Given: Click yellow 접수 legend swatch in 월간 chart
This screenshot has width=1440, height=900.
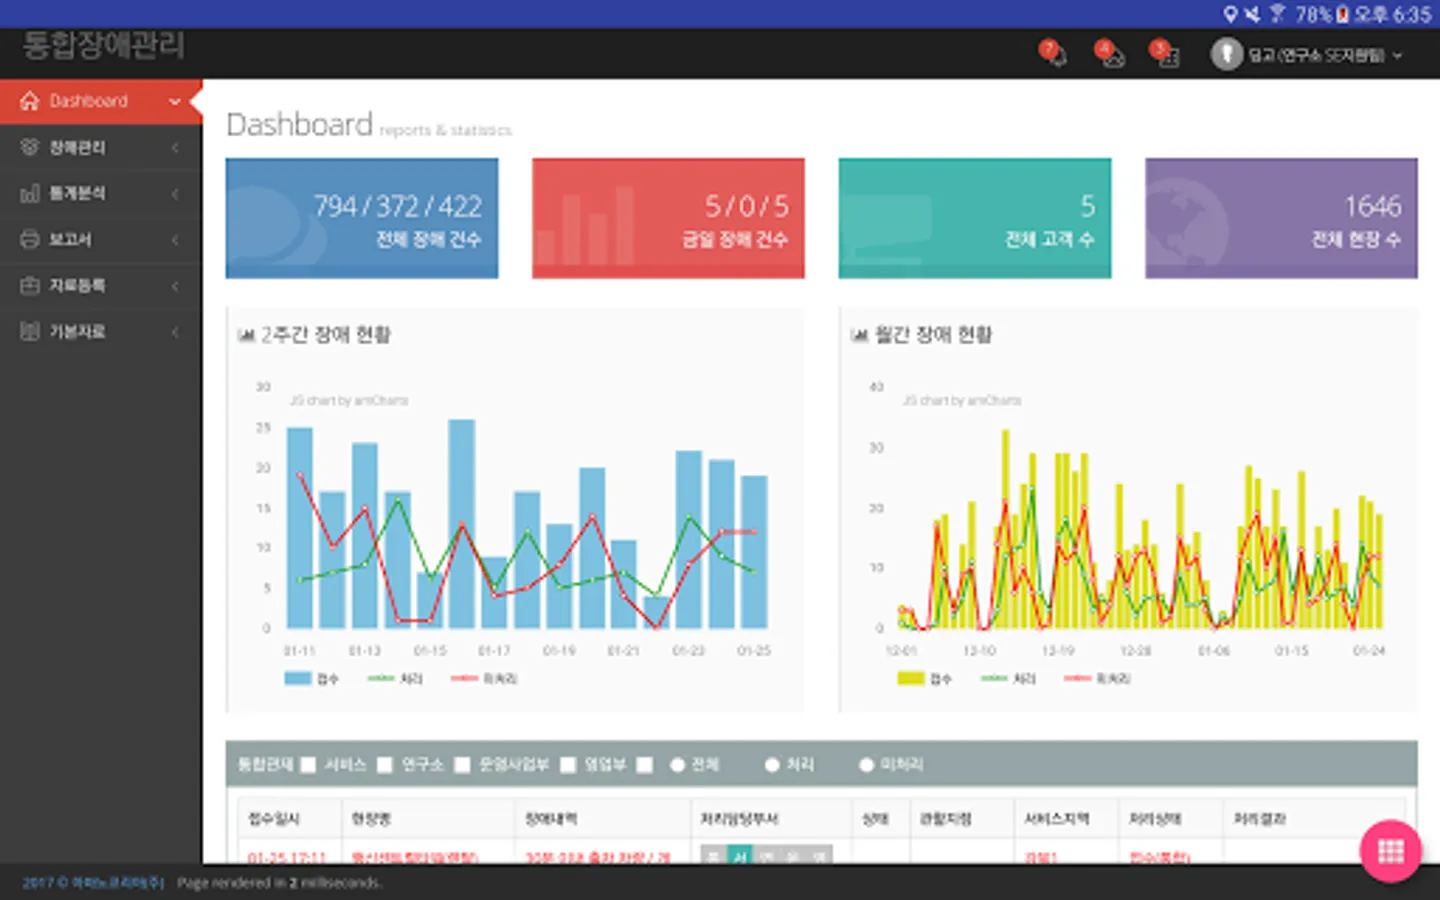Looking at the screenshot, I should point(911,678).
